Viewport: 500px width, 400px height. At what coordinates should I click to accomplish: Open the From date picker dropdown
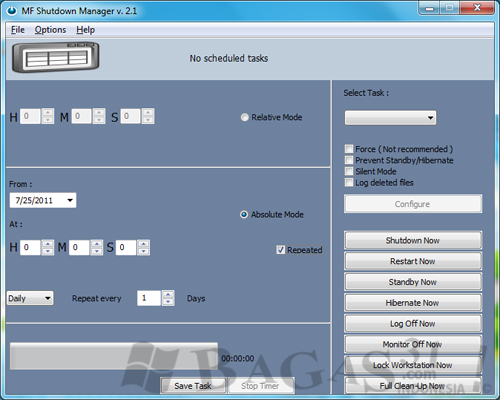(x=70, y=200)
